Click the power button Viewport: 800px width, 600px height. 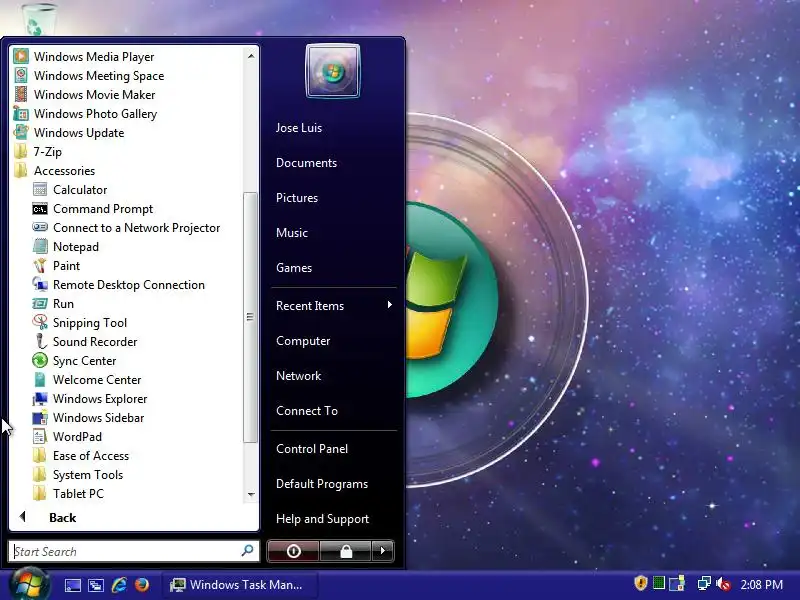tap(293, 551)
